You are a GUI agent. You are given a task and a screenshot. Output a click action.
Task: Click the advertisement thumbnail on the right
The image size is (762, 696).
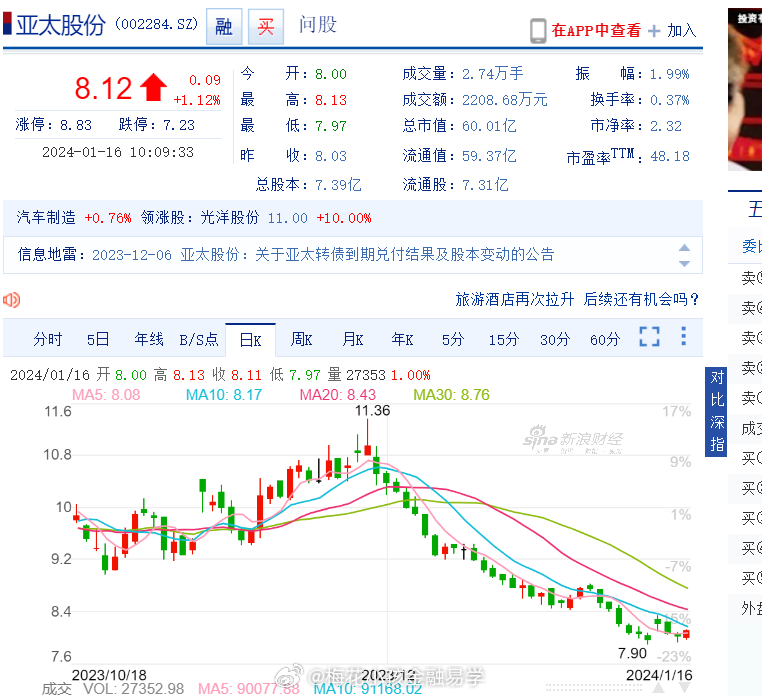[x=745, y=89]
